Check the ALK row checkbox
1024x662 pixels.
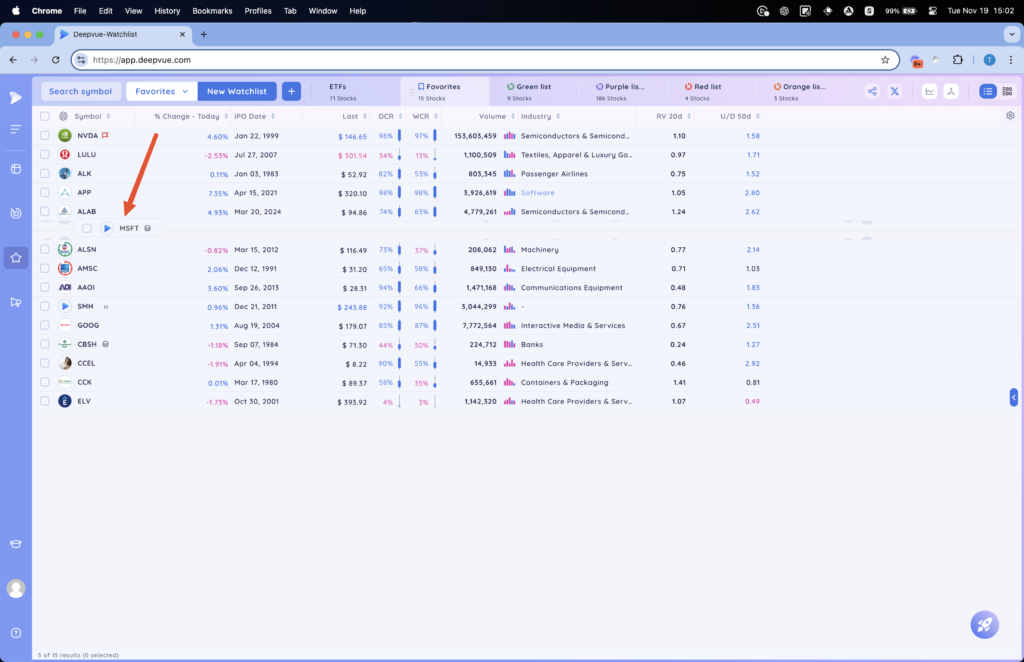tap(44, 174)
